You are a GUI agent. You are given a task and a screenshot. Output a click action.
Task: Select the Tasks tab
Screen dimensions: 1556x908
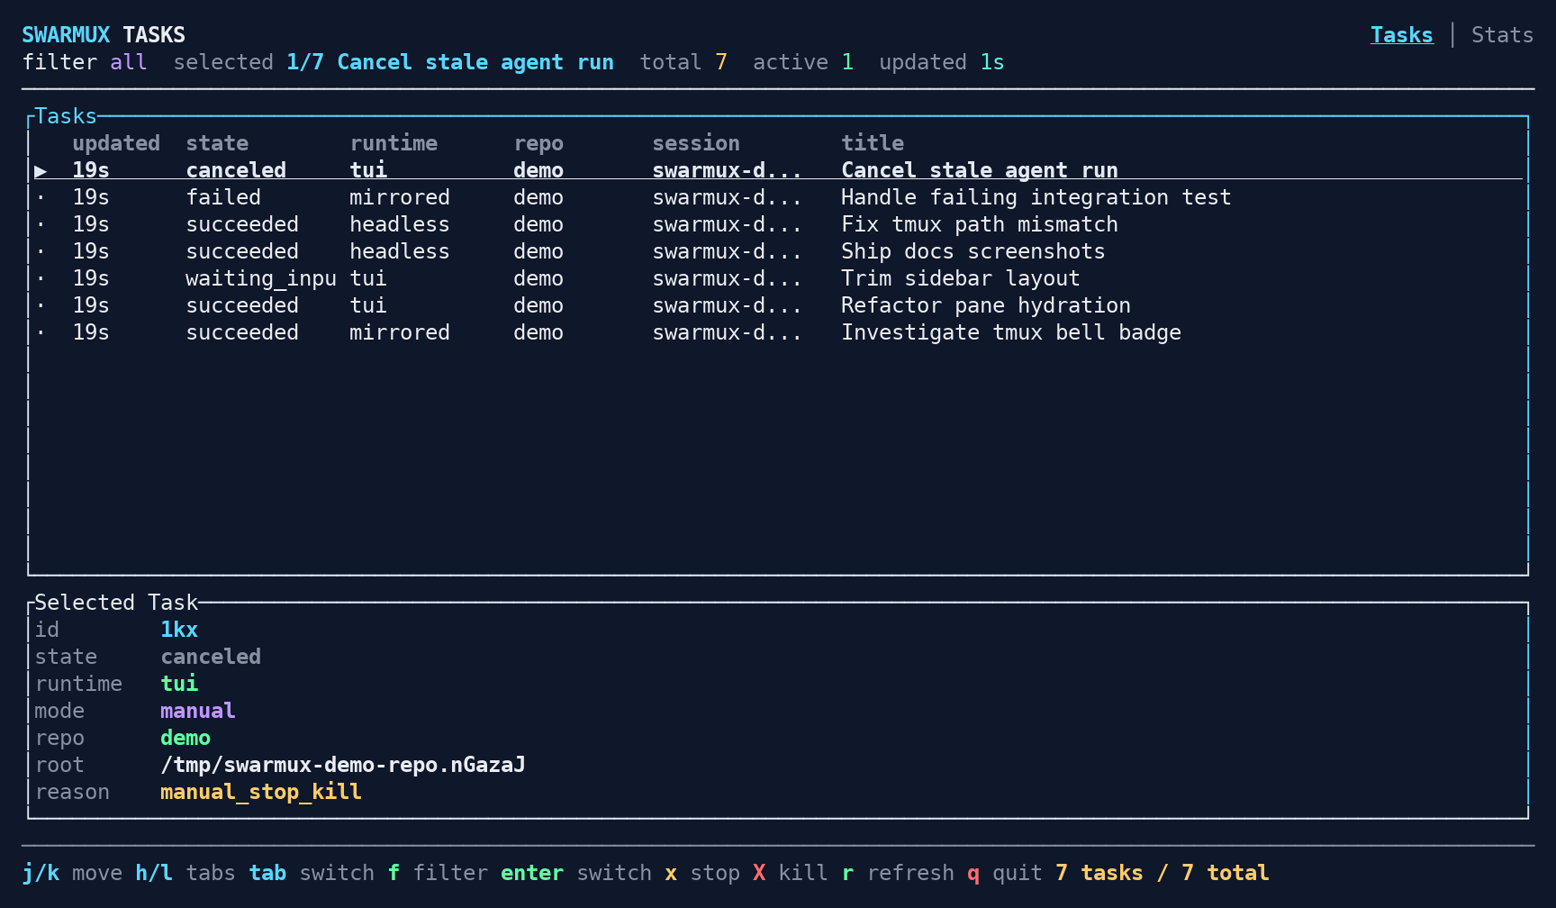click(x=1402, y=34)
